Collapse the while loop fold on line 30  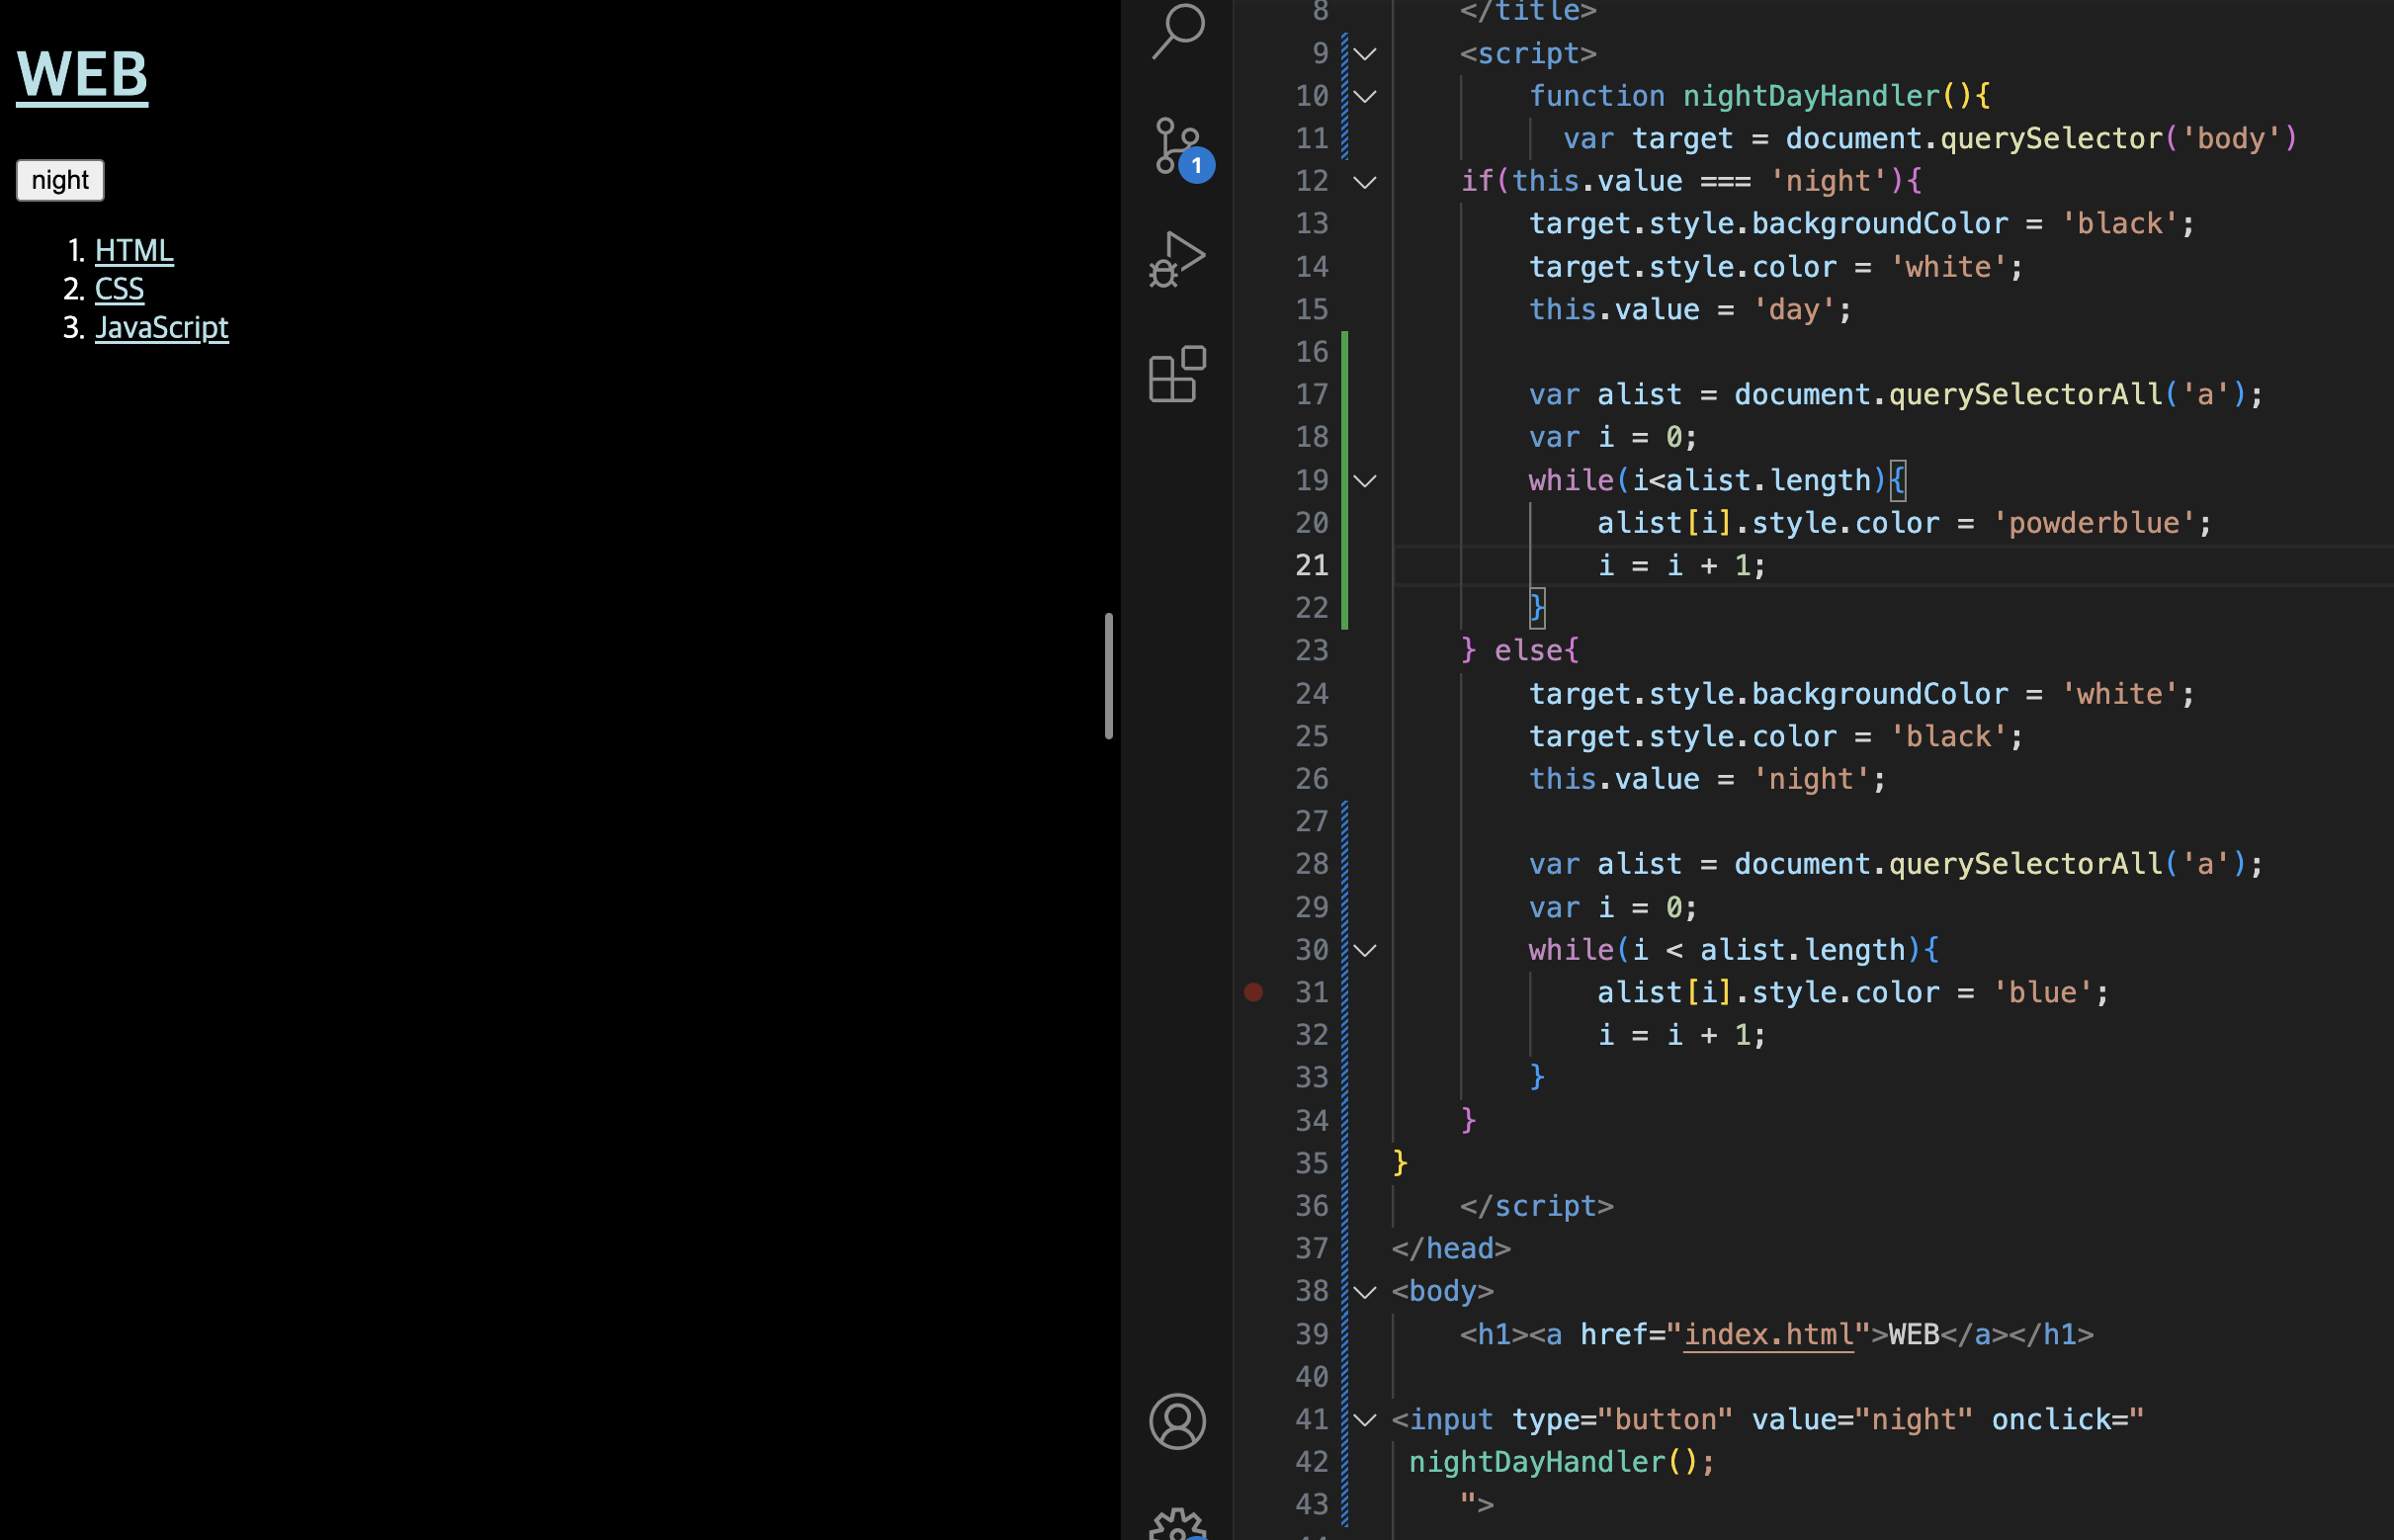tap(1365, 950)
